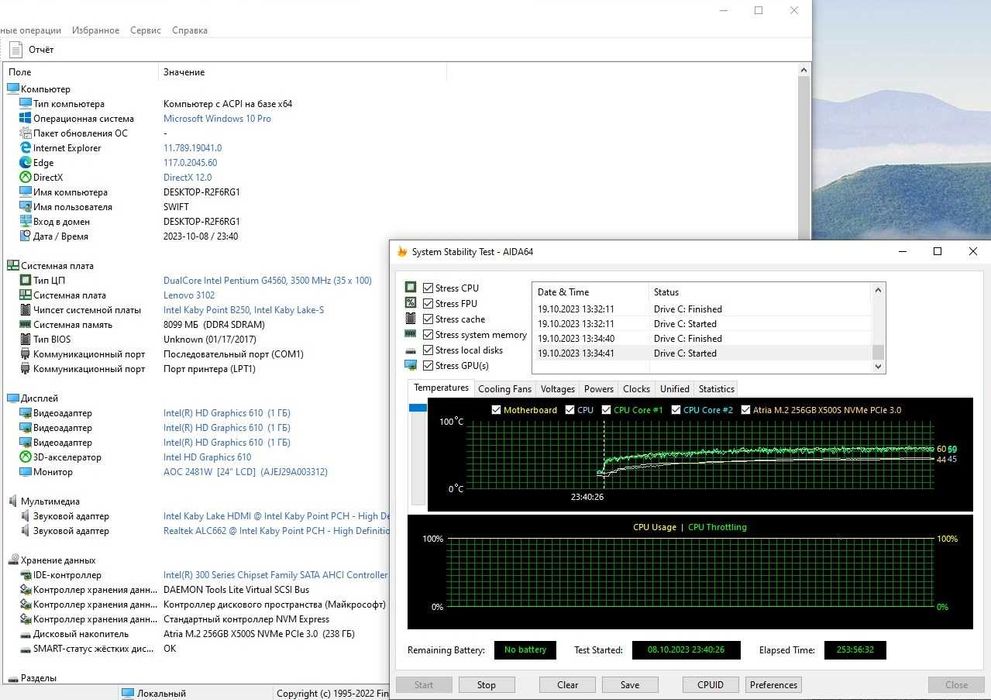Viewport: 991px width, 700px height.
Task: Open the Preferences dialog
Action: (773, 685)
